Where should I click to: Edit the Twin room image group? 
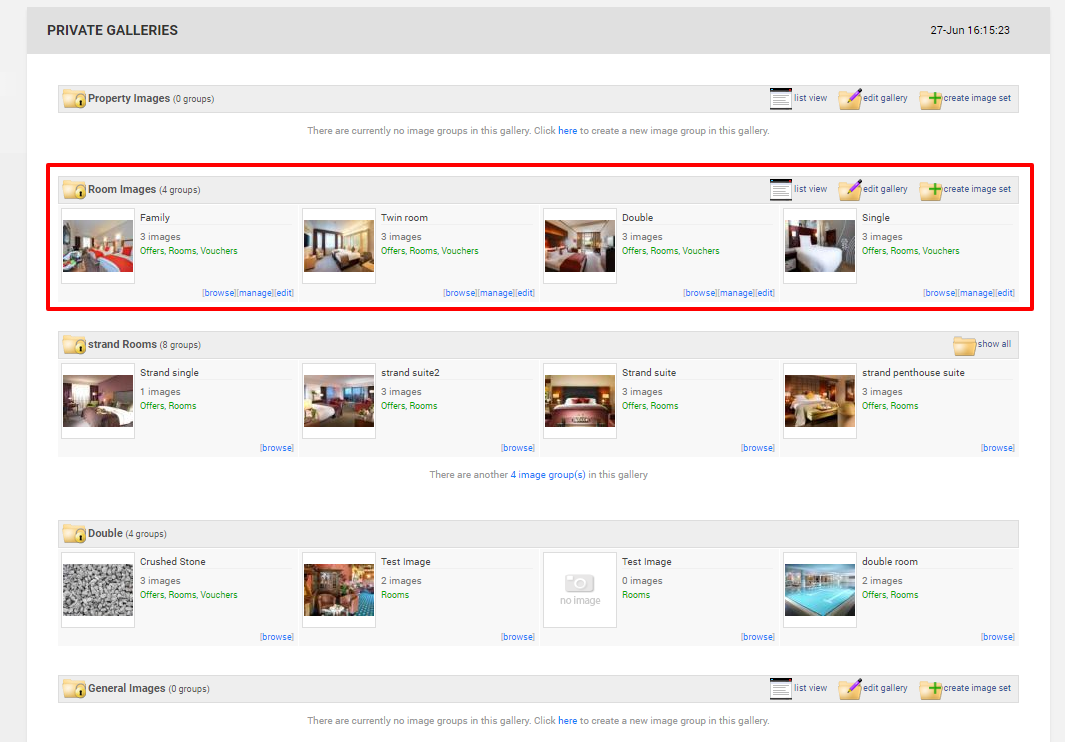526,293
